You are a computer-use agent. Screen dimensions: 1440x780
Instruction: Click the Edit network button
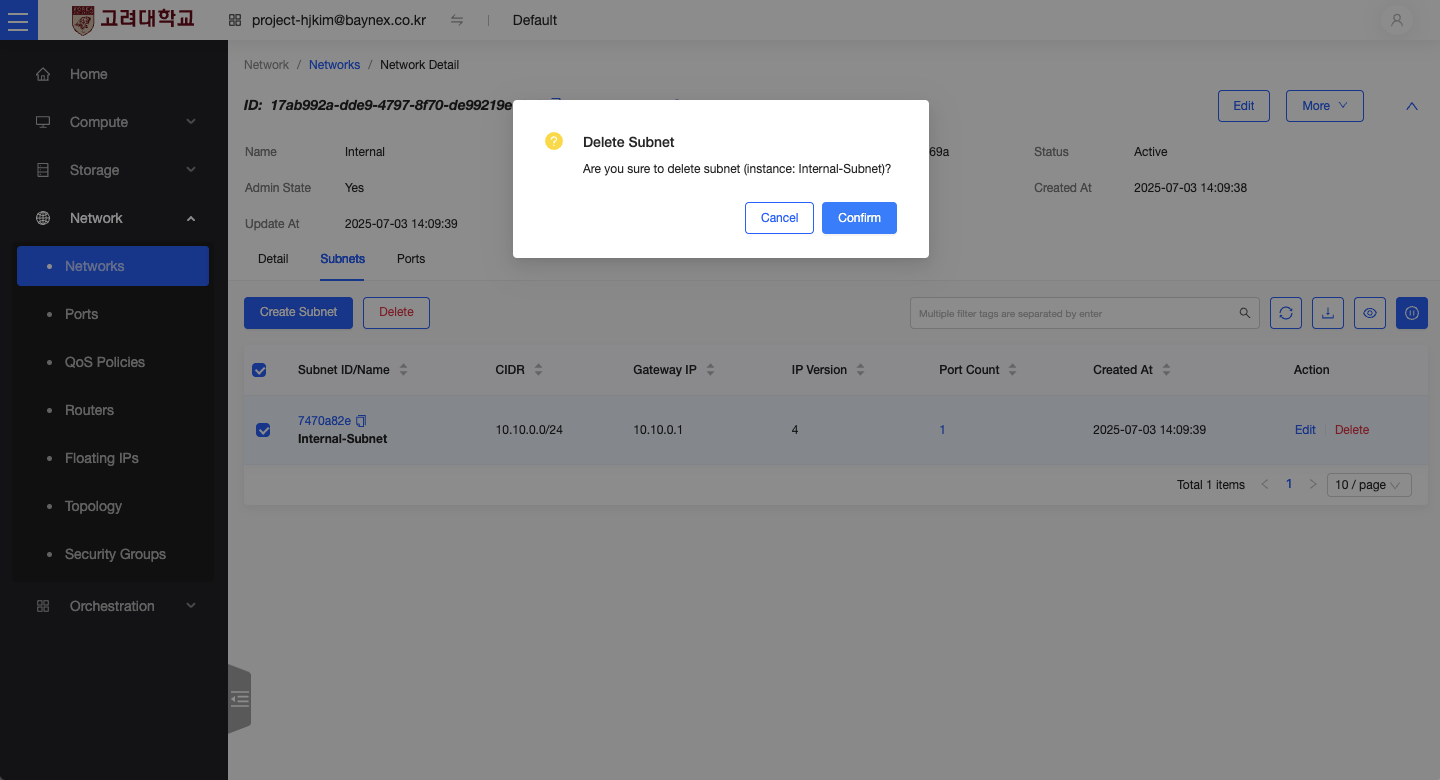(x=1244, y=106)
